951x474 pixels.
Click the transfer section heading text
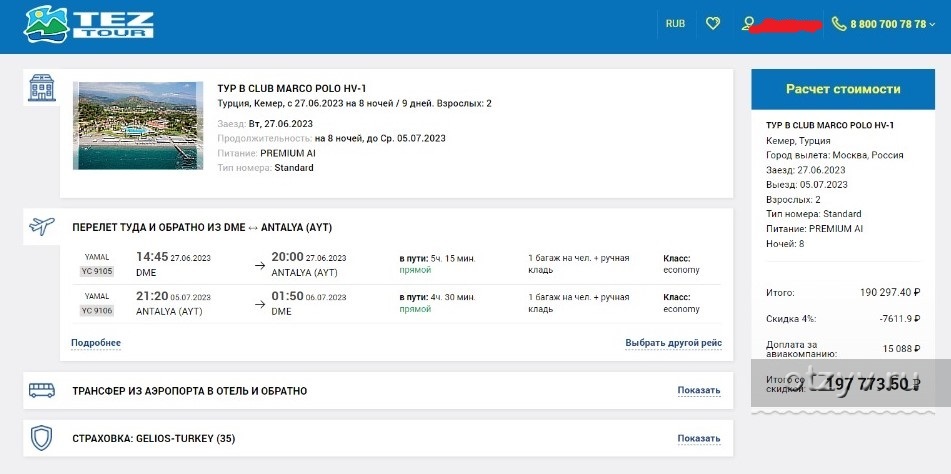pos(189,391)
